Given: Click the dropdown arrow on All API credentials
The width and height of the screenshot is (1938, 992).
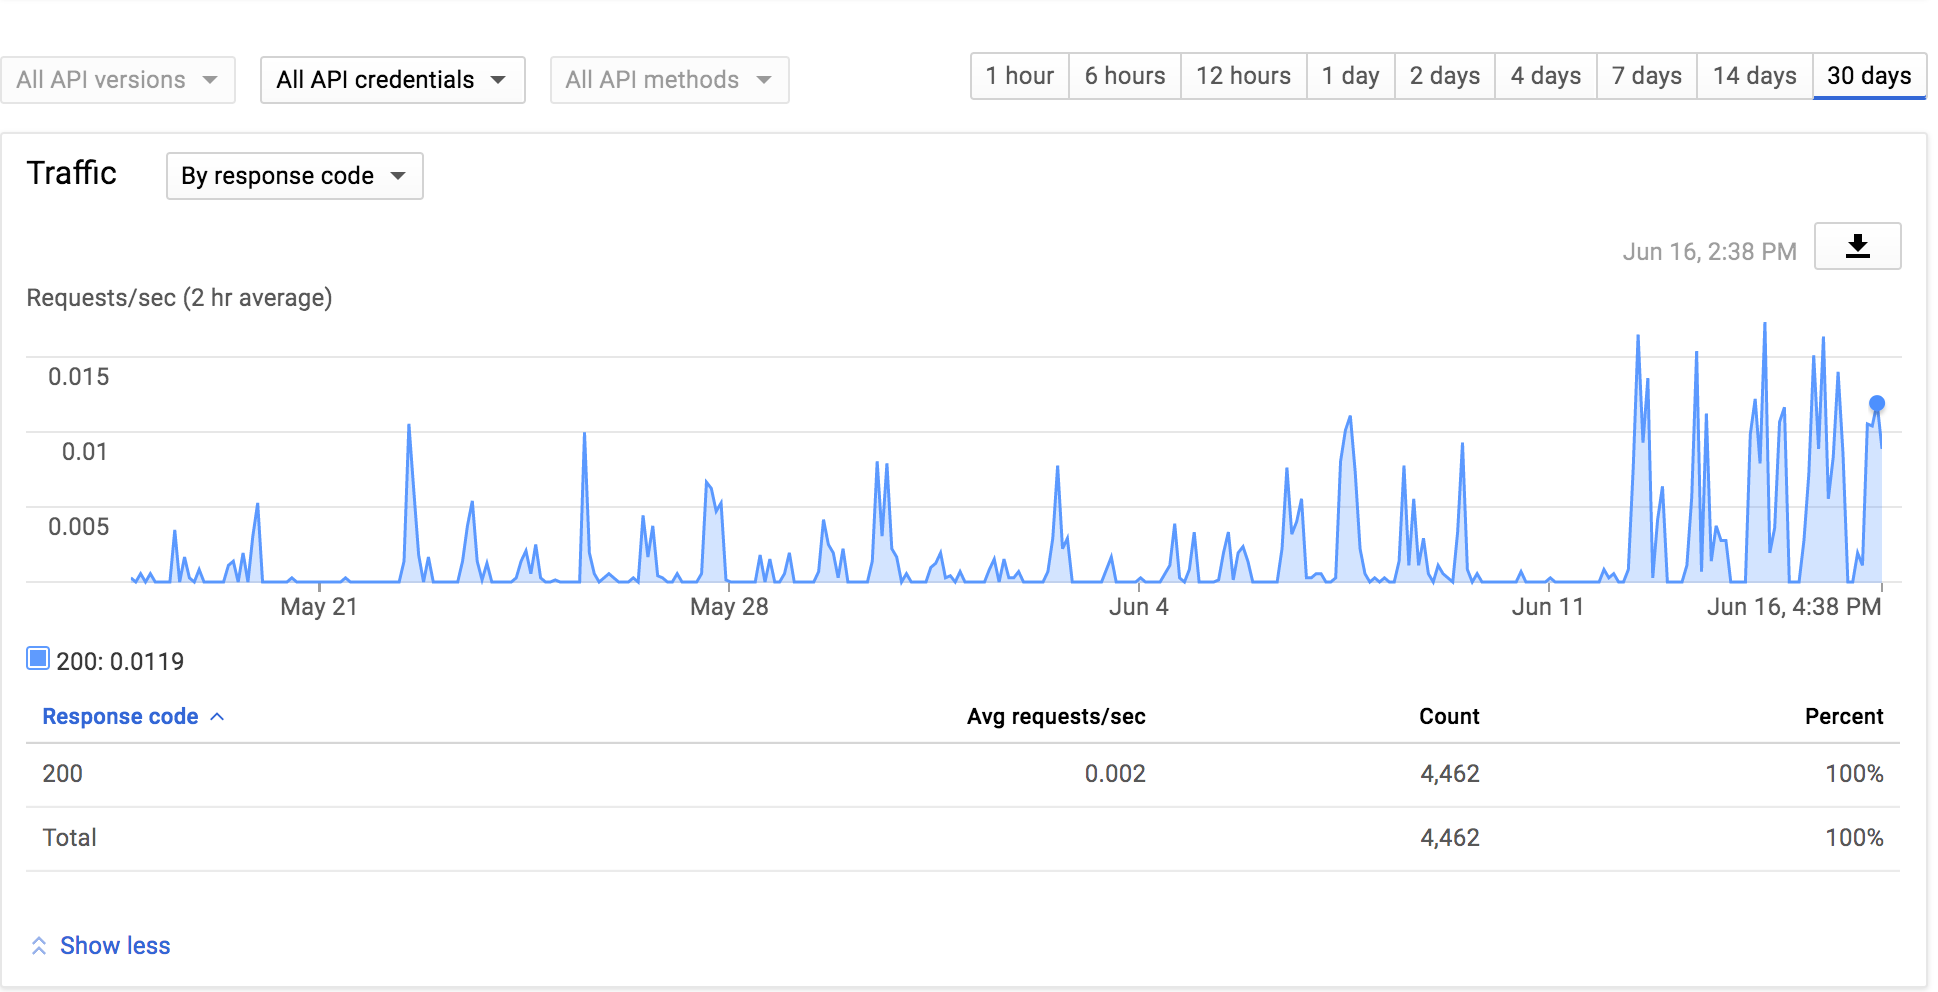Looking at the screenshot, I should click(498, 80).
